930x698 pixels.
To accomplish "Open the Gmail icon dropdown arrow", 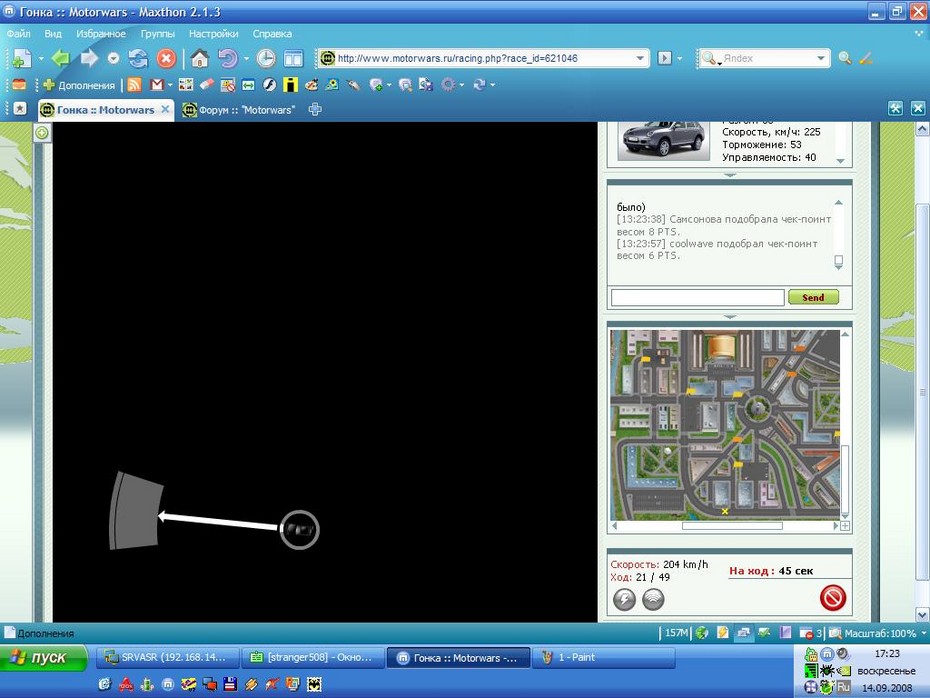I will pyautogui.click(x=170, y=85).
